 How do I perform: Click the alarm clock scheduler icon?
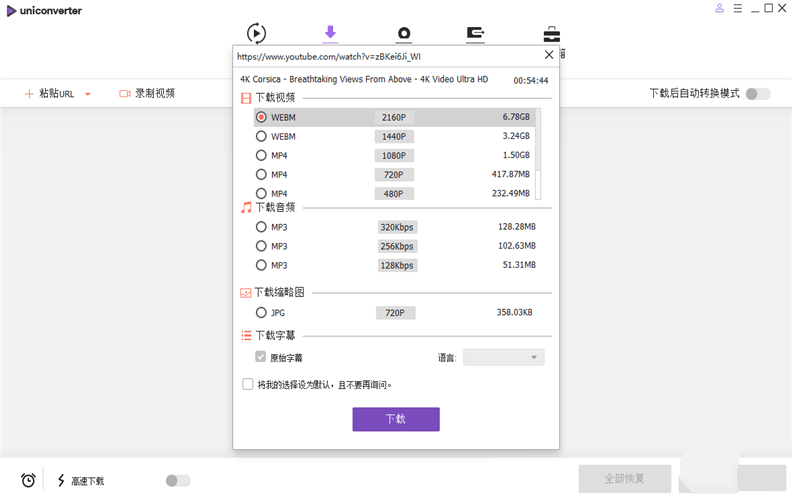[x=29, y=480]
